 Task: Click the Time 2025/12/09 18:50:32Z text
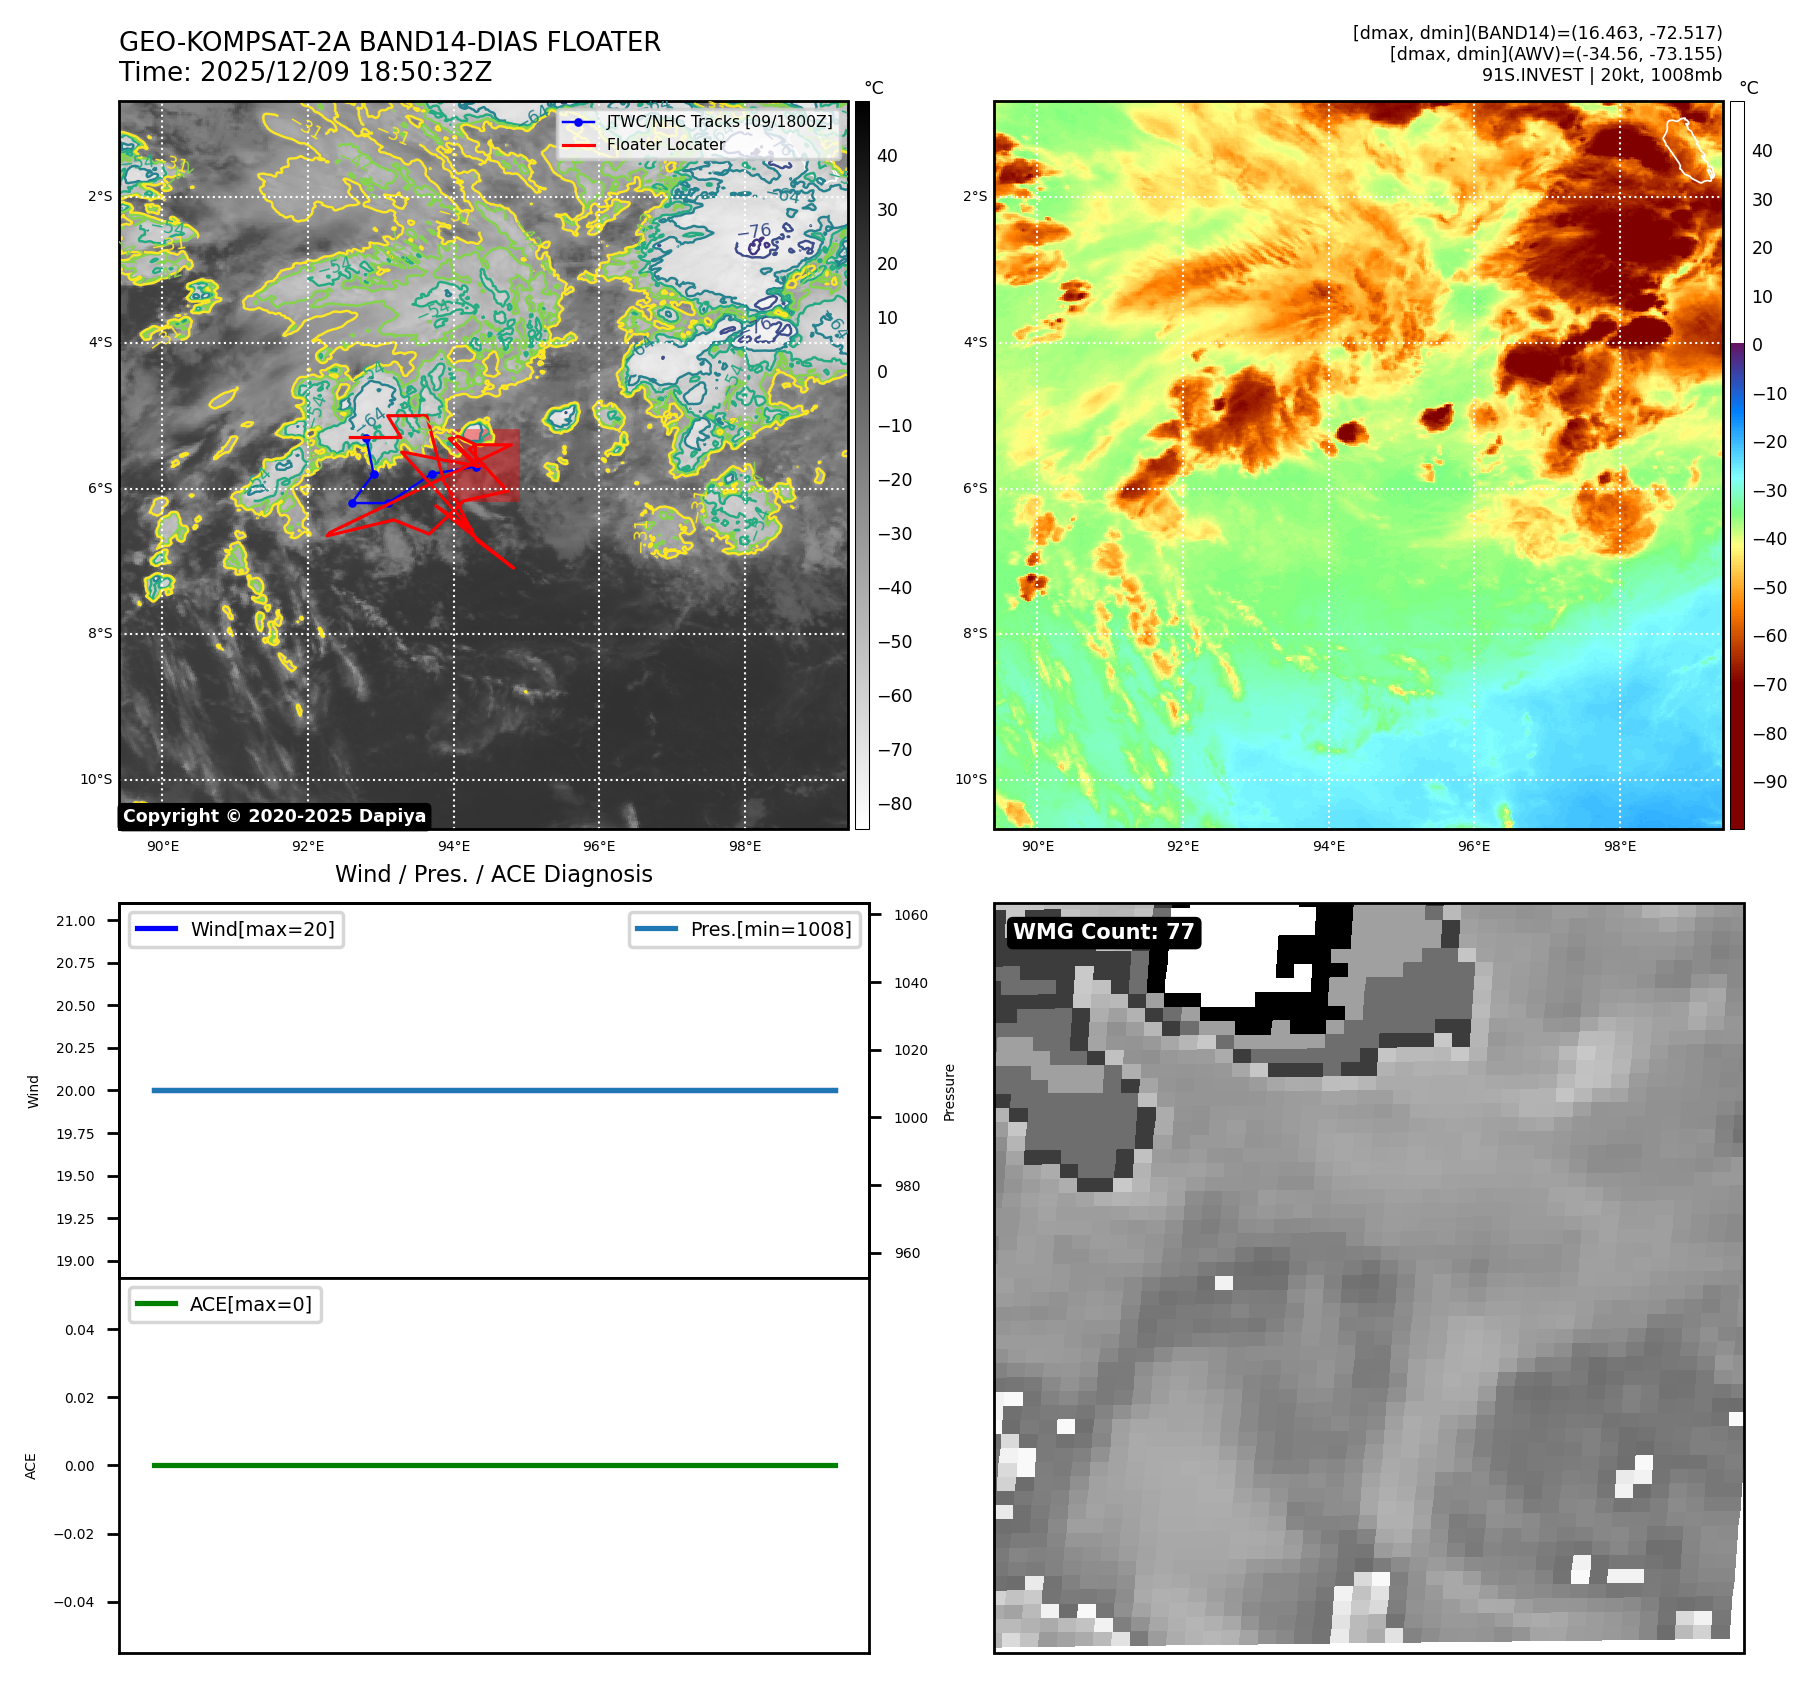[x=305, y=72]
